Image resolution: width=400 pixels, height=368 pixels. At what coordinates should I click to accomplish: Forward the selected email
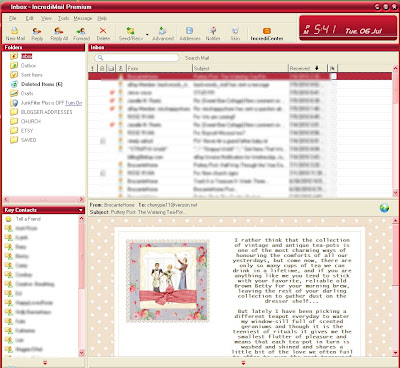tap(81, 34)
